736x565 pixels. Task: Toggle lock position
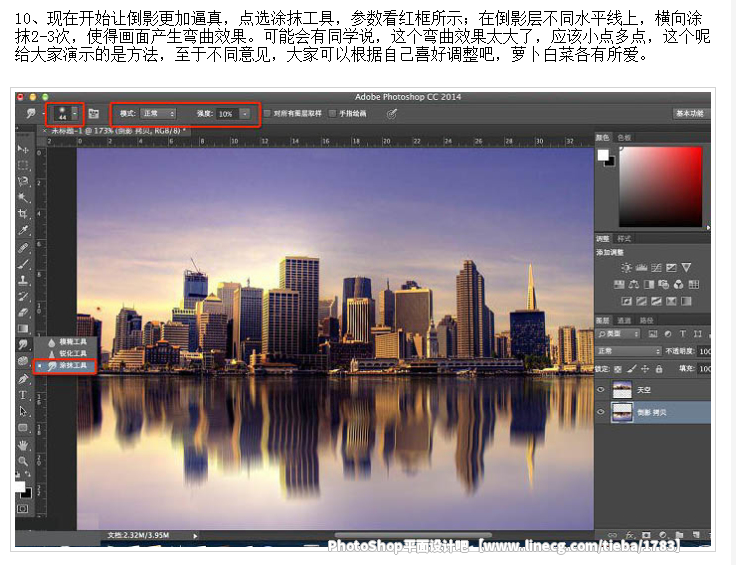click(x=645, y=369)
